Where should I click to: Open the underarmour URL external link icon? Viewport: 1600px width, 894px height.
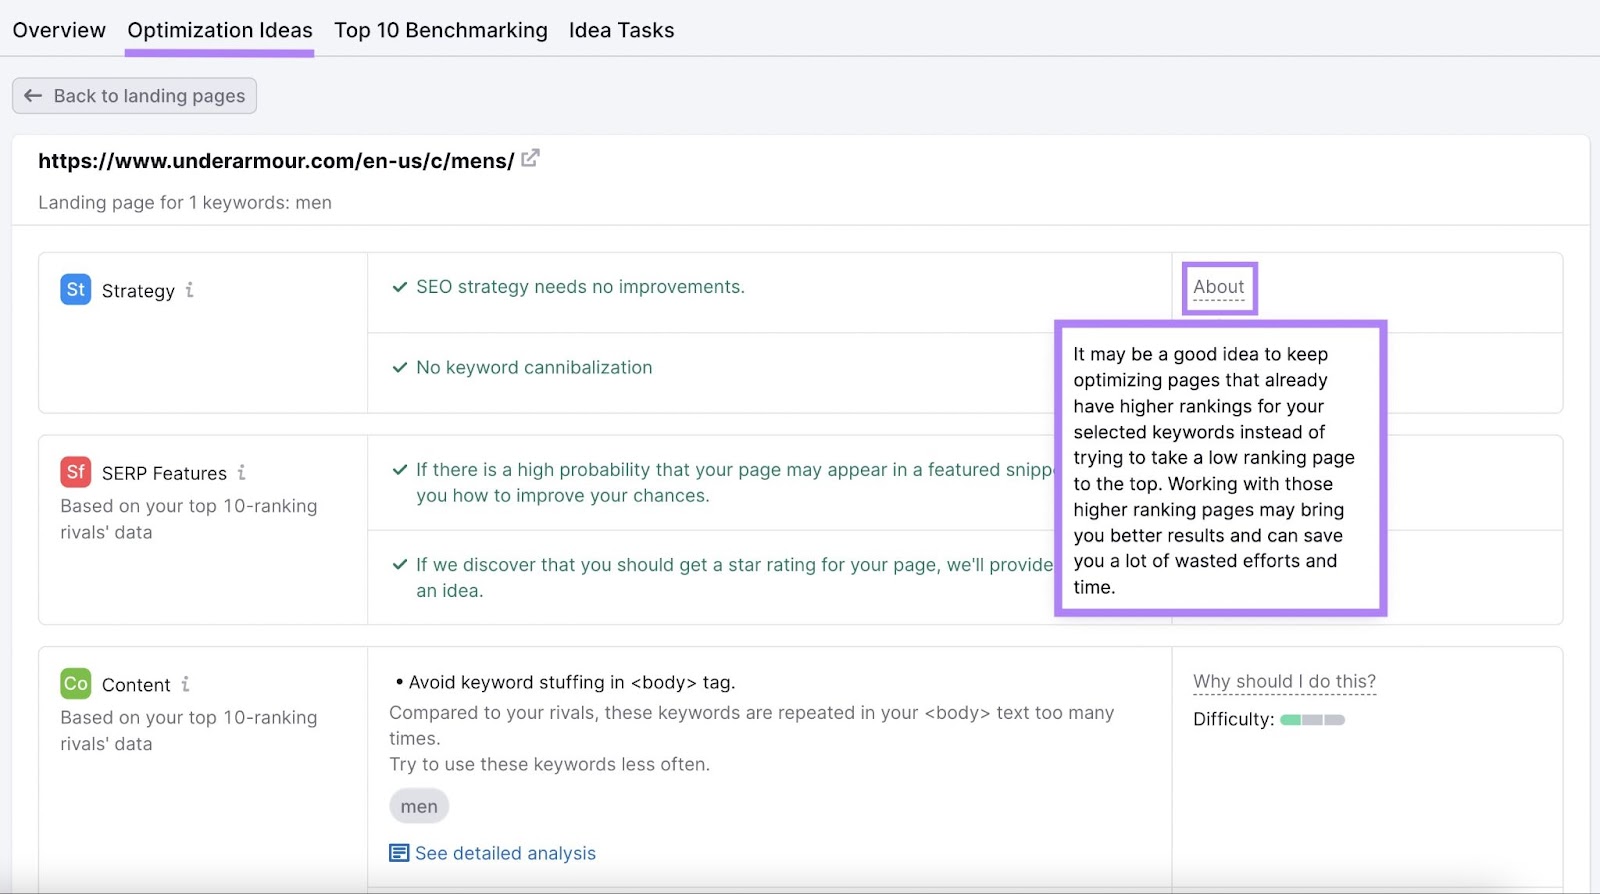point(530,158)
